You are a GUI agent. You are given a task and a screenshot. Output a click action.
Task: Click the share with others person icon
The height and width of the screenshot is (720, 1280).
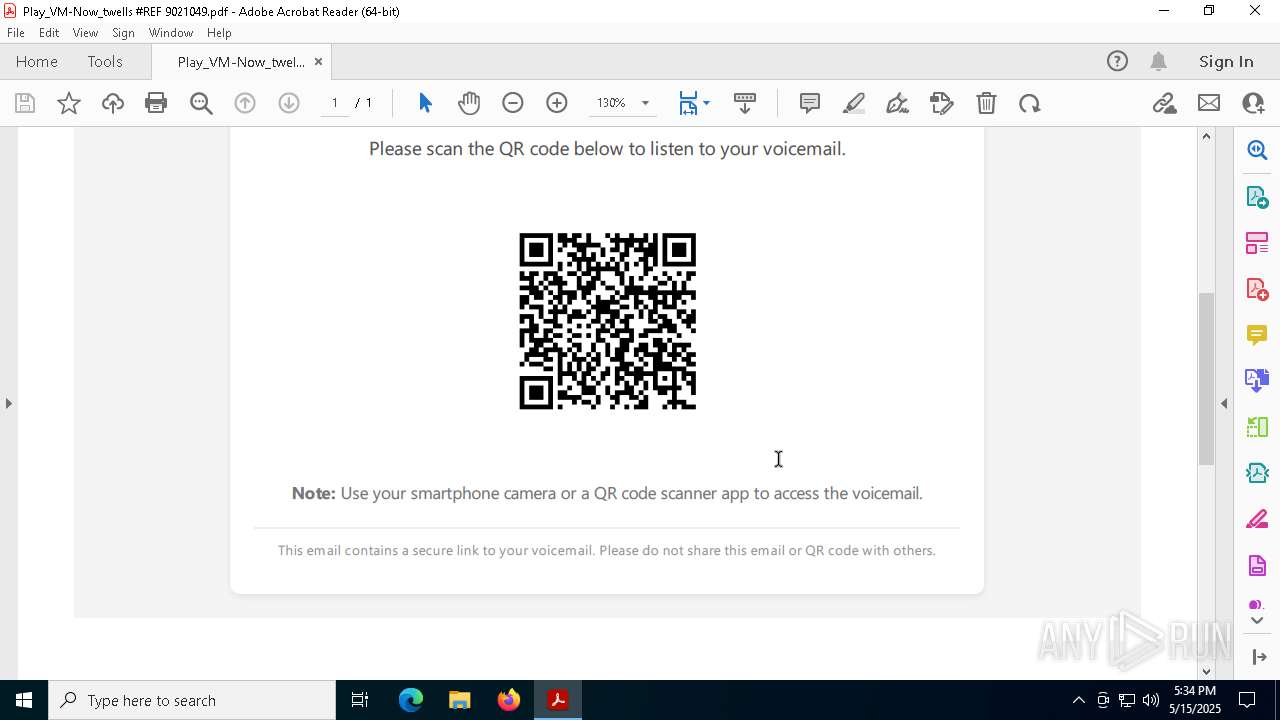click(x=1253, y=103)
